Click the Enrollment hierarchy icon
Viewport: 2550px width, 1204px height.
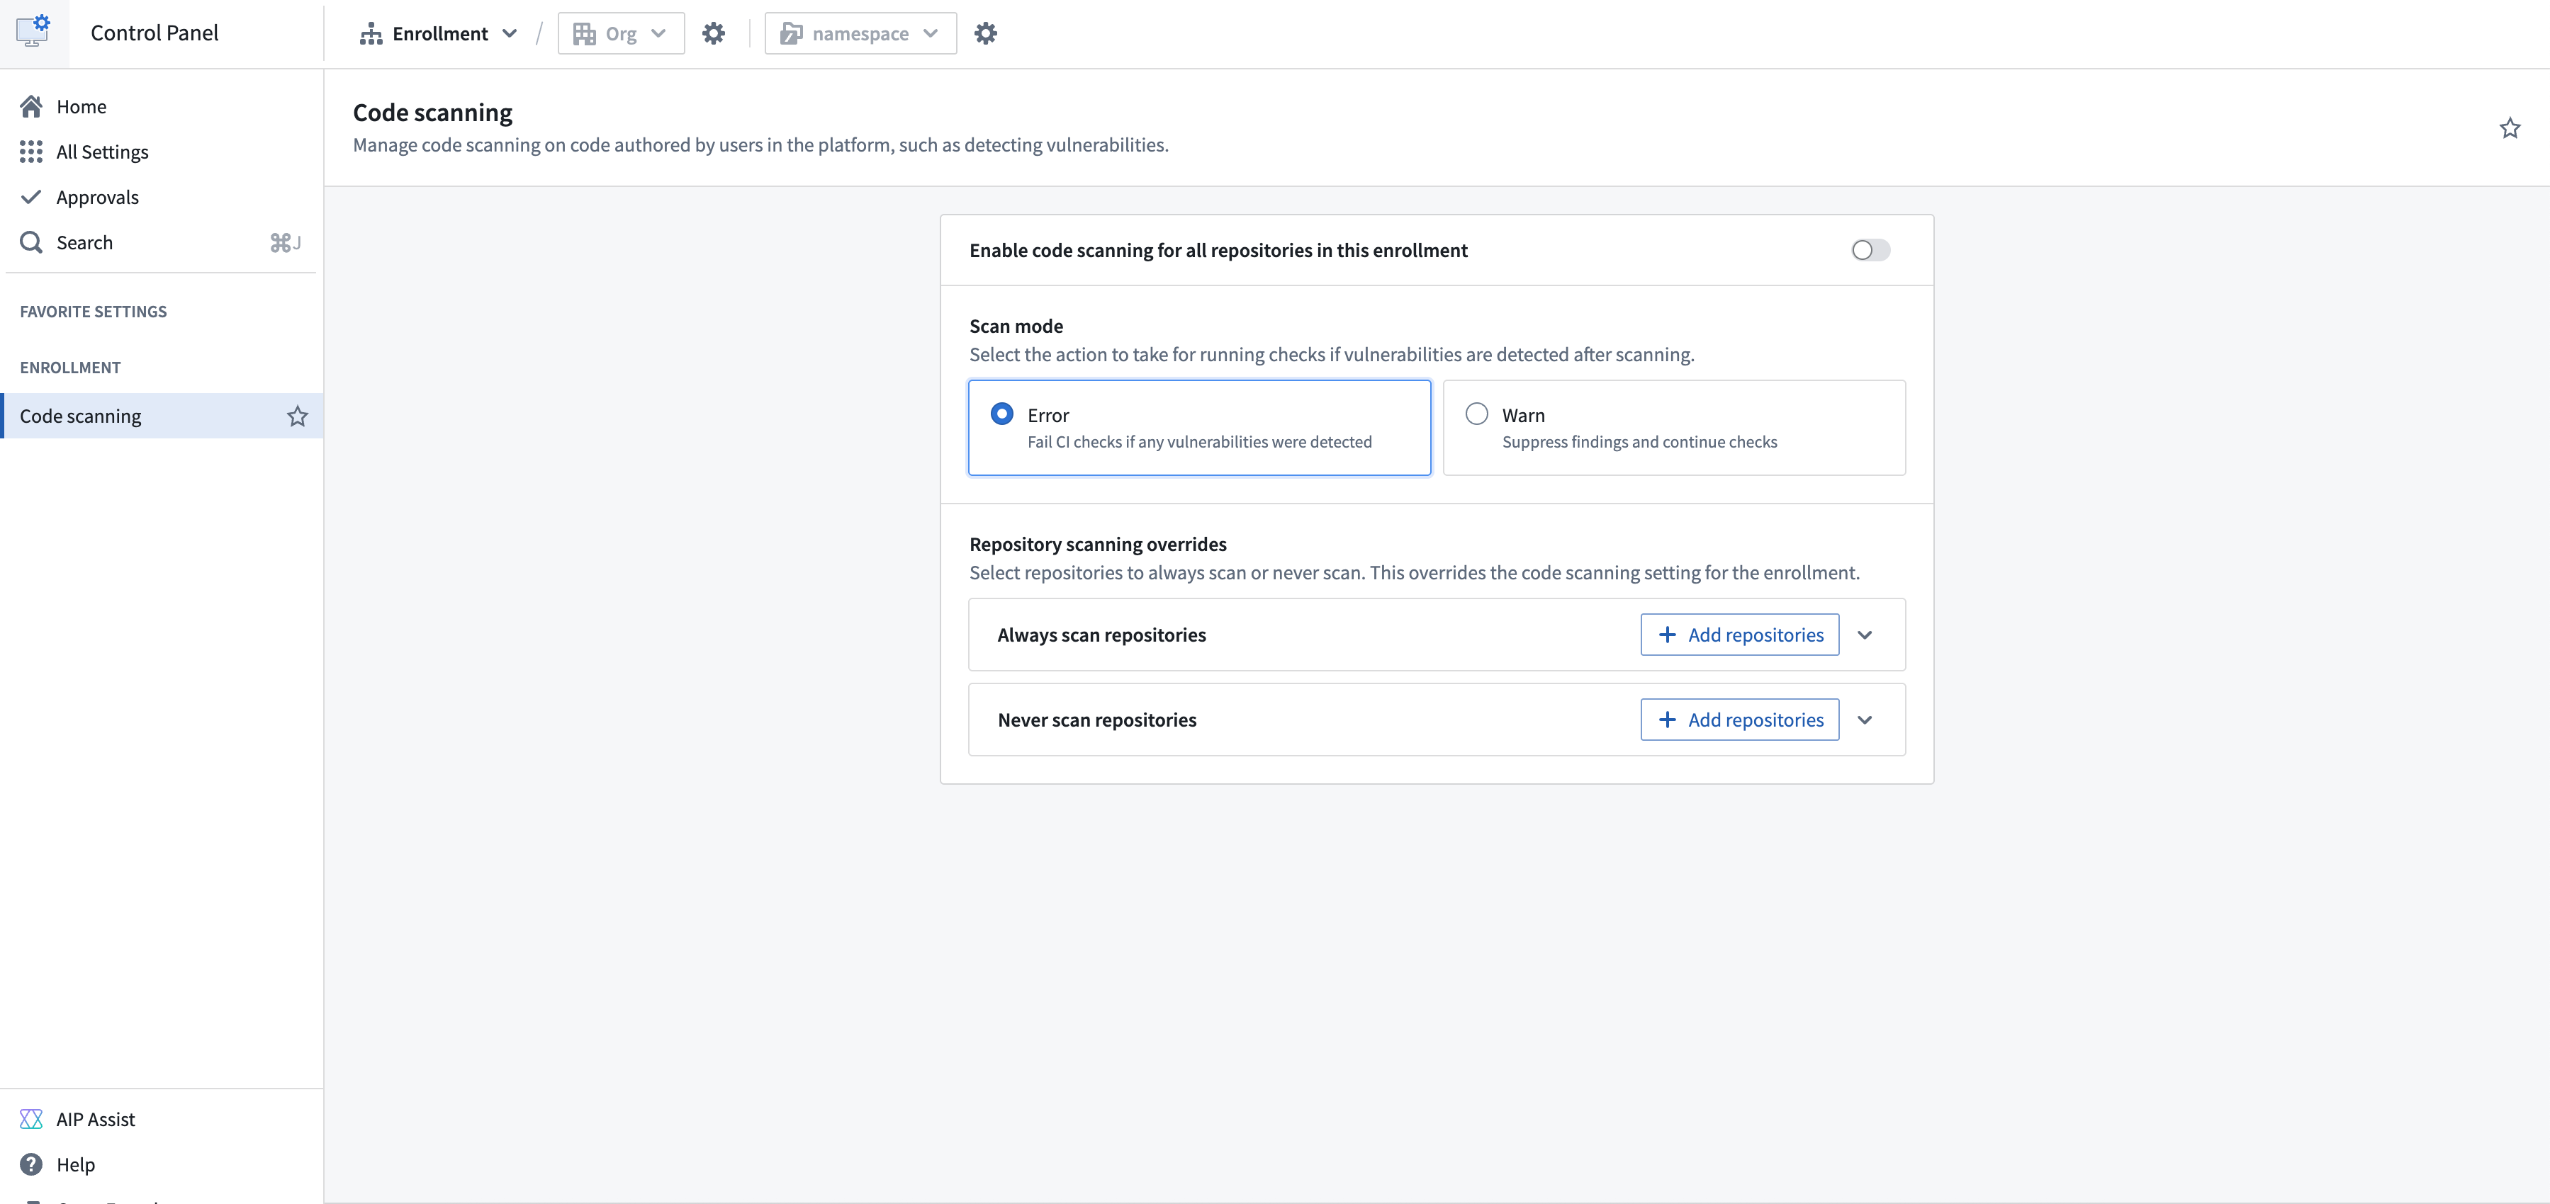pos(371,32)
